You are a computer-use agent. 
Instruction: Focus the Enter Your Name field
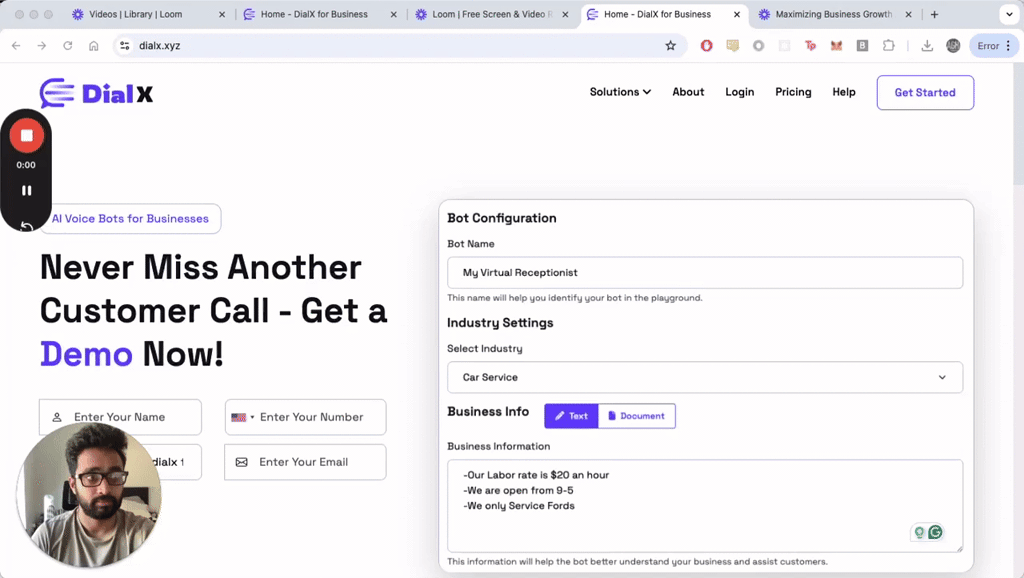coord(120,417)
